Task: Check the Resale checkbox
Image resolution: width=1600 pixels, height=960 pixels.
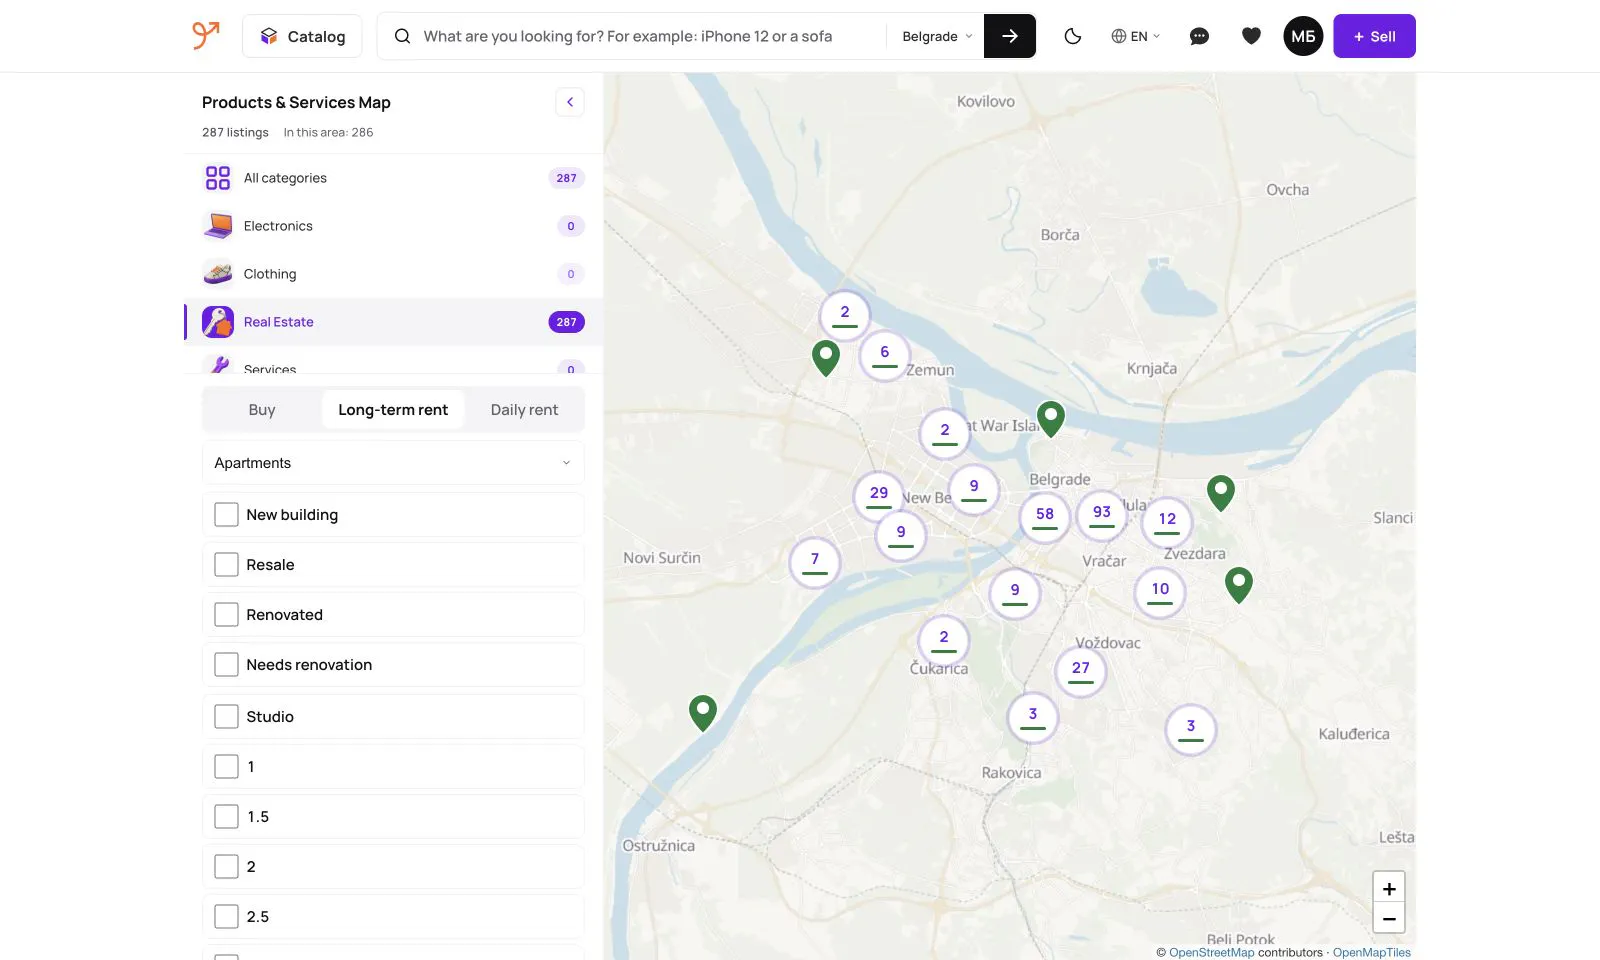Action: point(227,565)
